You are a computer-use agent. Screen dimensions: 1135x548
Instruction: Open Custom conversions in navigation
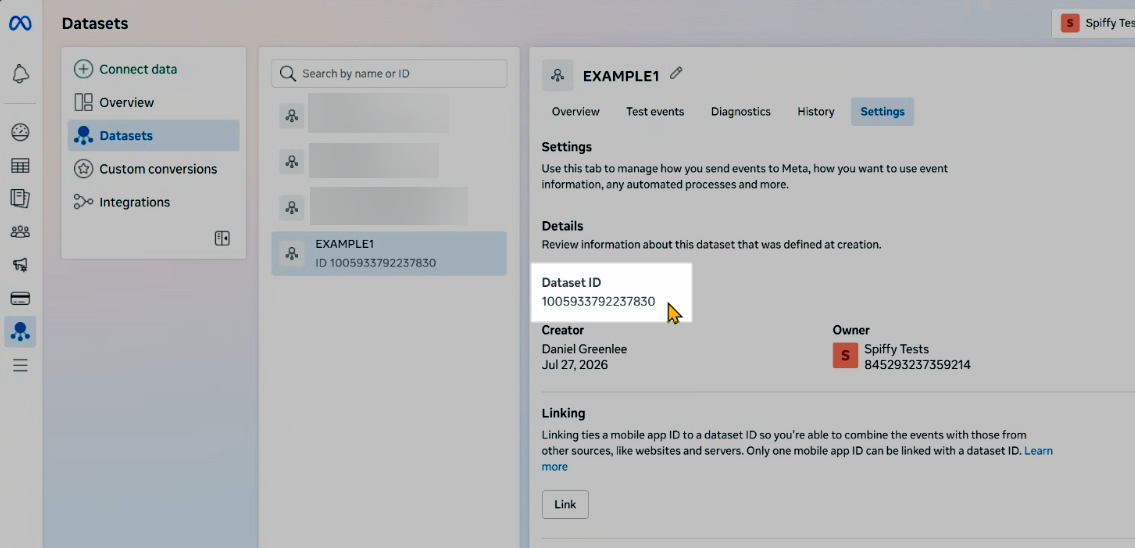[x=153, y=169]
